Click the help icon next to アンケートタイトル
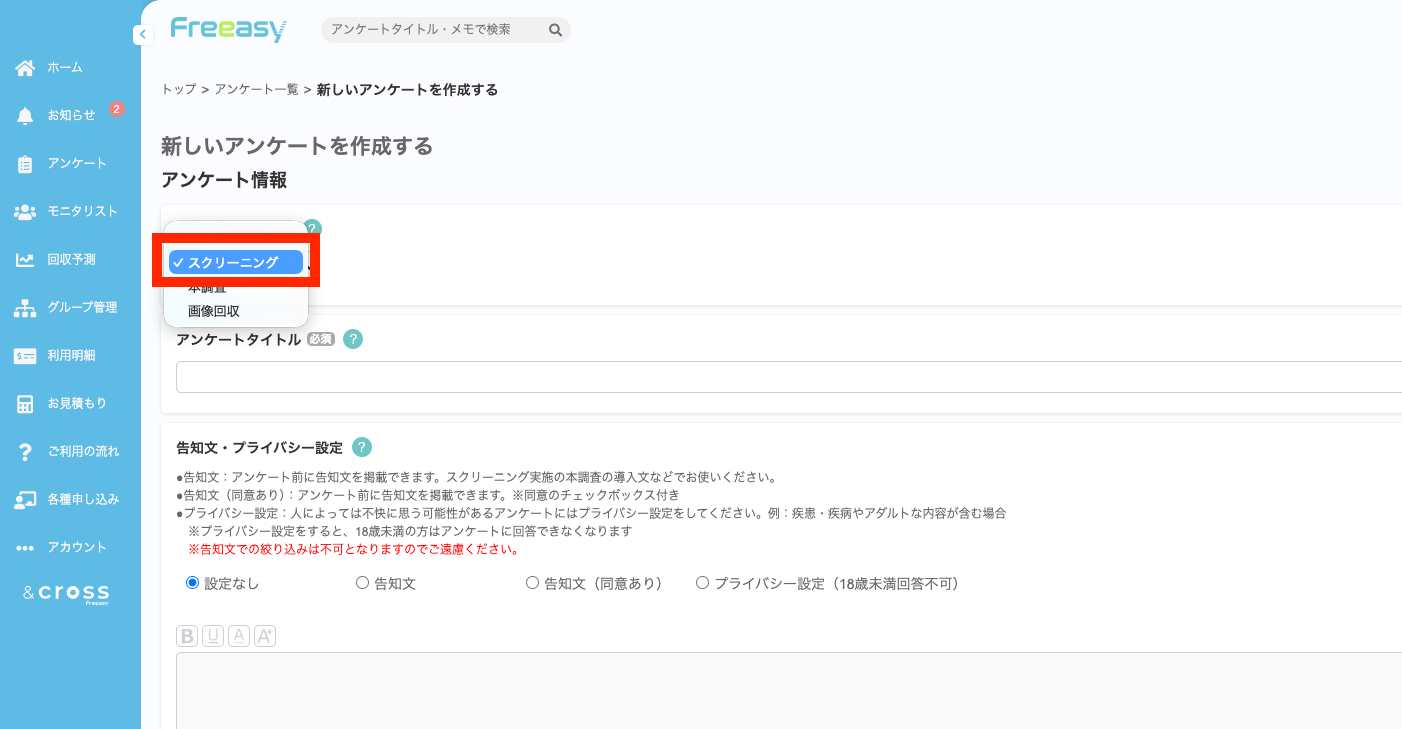The width and height of the screenshot is (1402, 729). click(352, 340)
